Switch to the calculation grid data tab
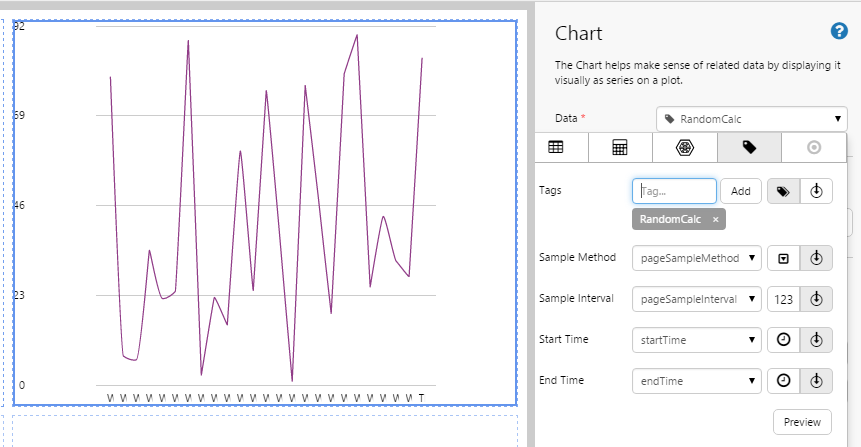This screenshot has height=447, width=861. click(x=620, y=147)
